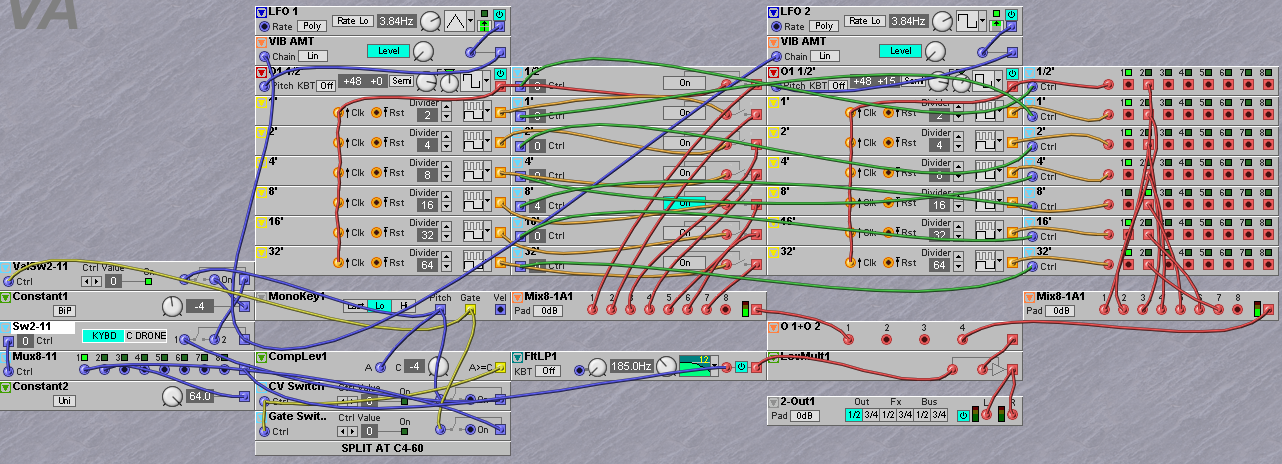Screen dimensions: 1282x464
Task: Click LFO 1 rate knob
Action: (429, 21)
